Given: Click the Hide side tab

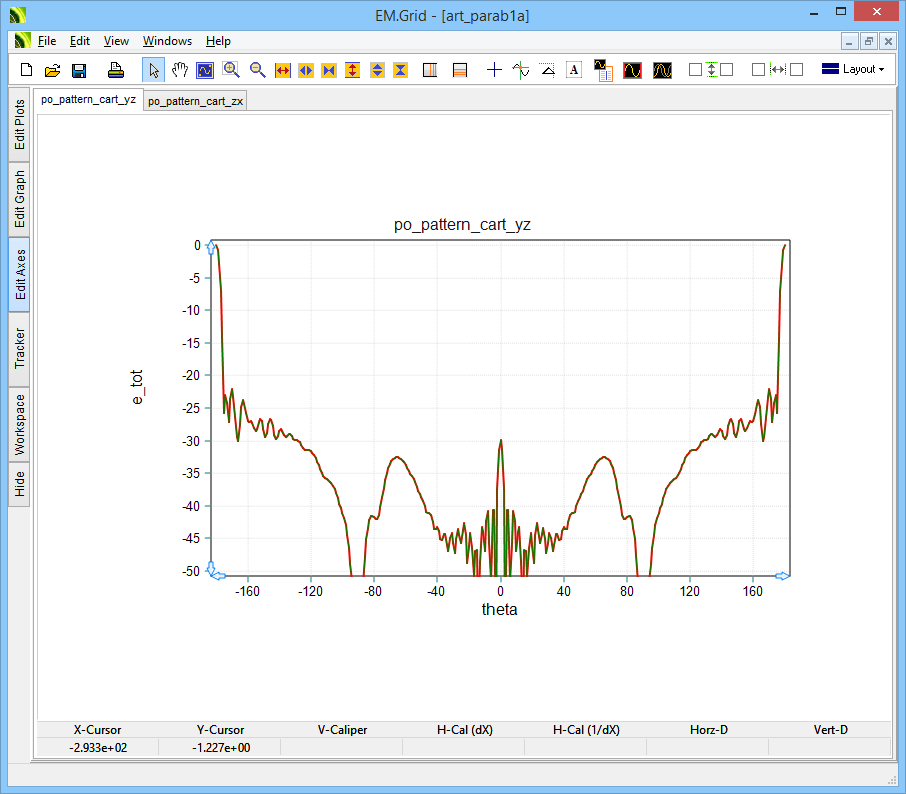Looking at the screenshot, I should (x=19, y=485).
